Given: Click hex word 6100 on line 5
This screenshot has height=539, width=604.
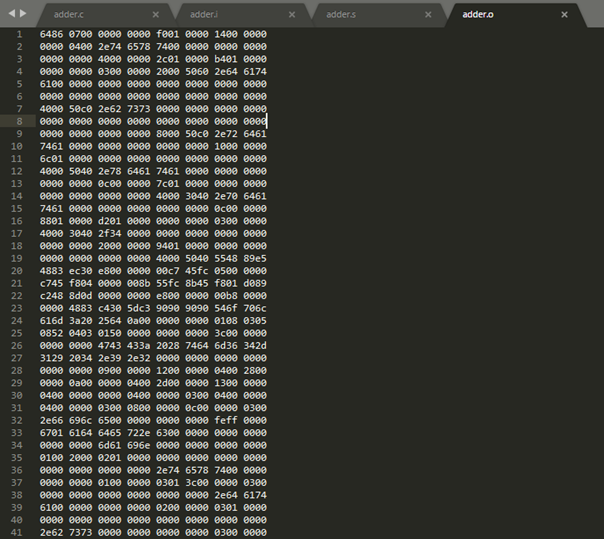Looking at the screenshot, I should [x=51, y=84].
